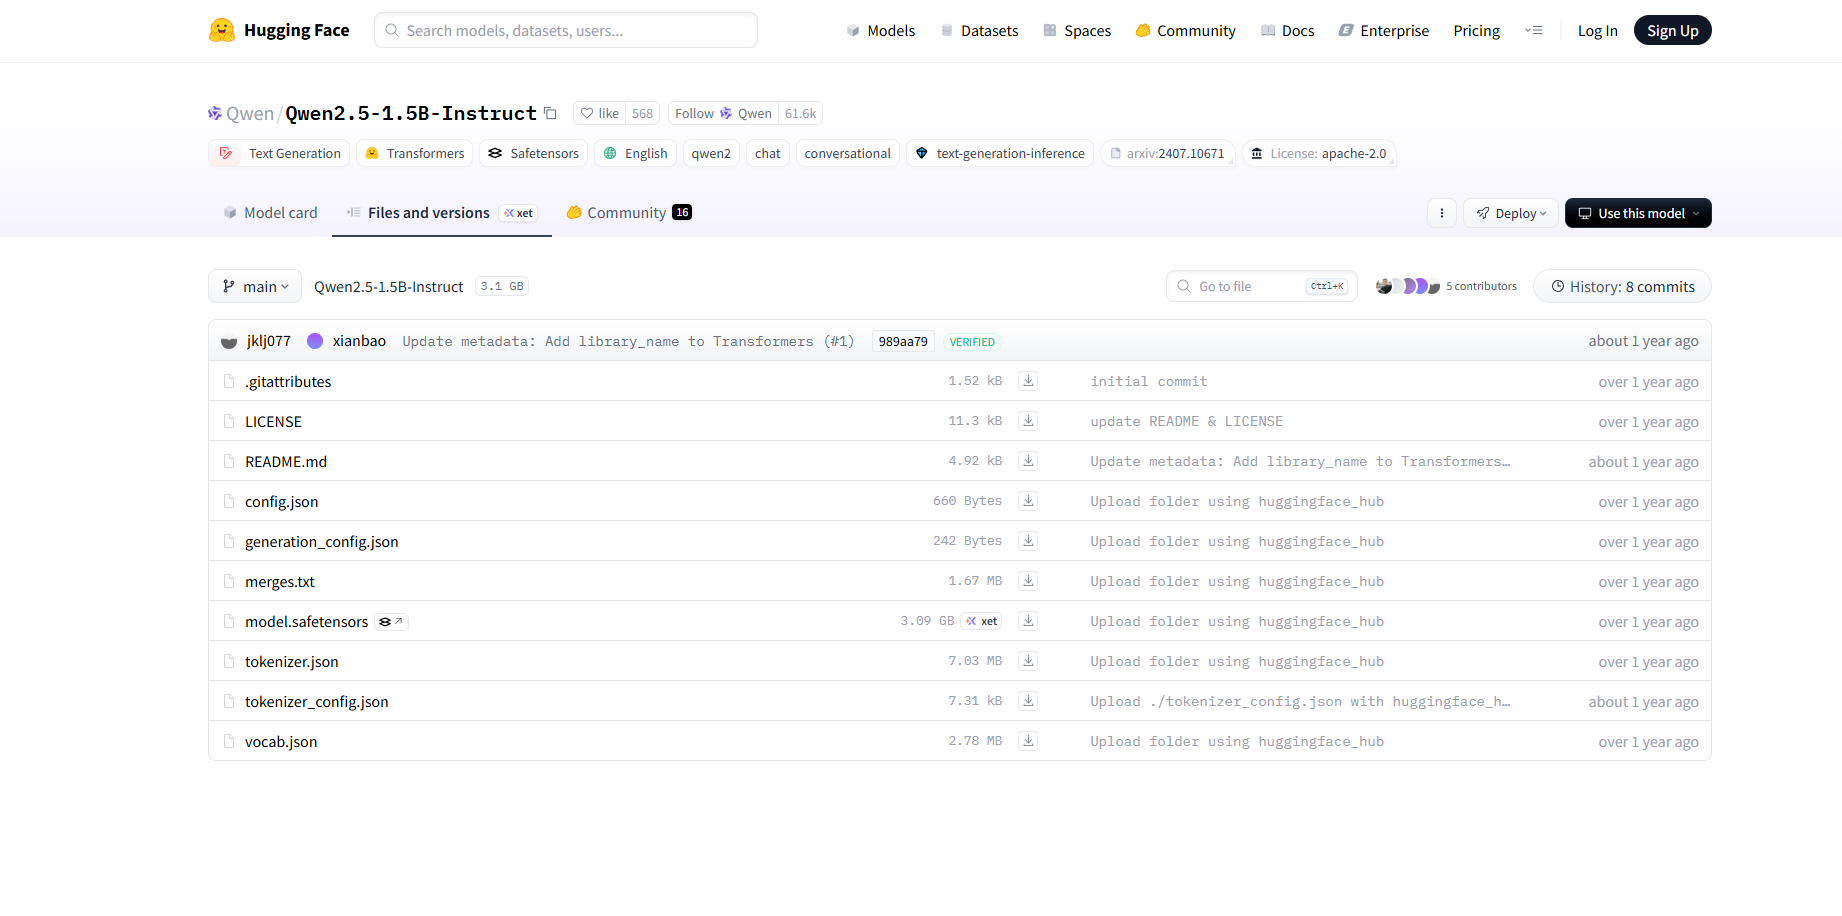The height and width of the screenshot is (916, 1842).
Task: Select the Transformers tag
Action: [414, 153]
